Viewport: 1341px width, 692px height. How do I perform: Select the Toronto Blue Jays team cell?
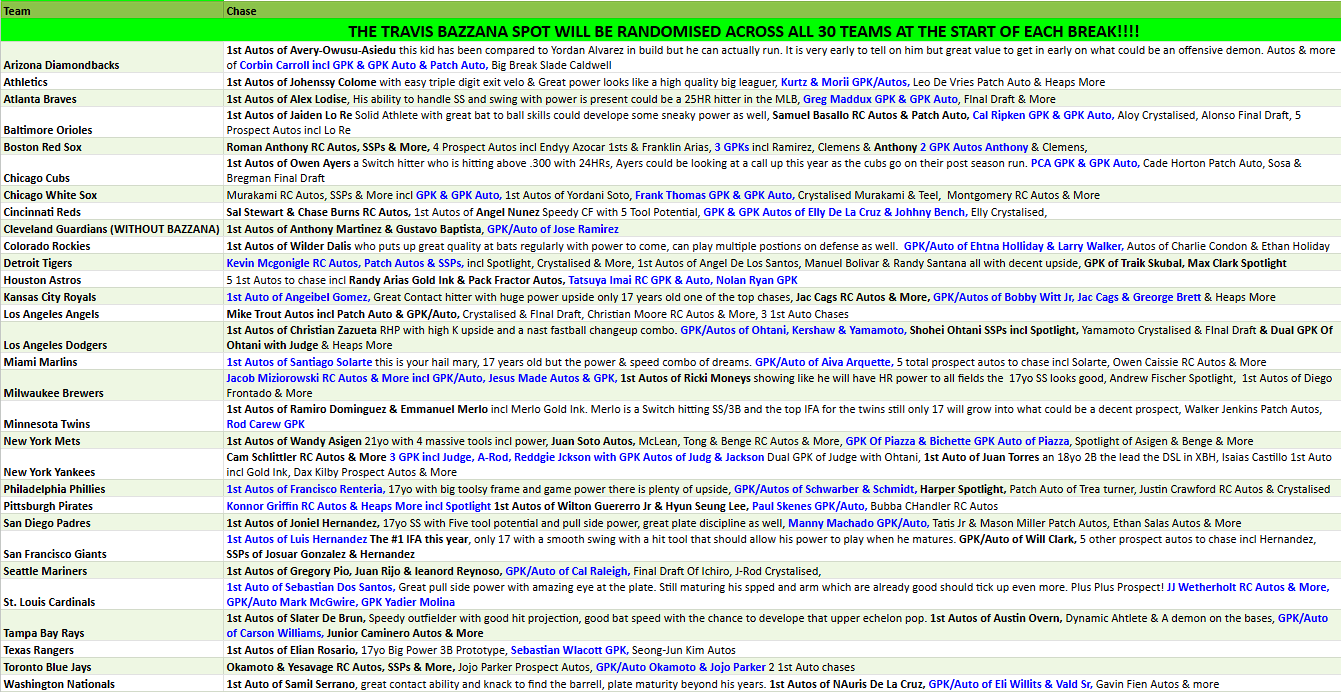(x=112, y=667)
